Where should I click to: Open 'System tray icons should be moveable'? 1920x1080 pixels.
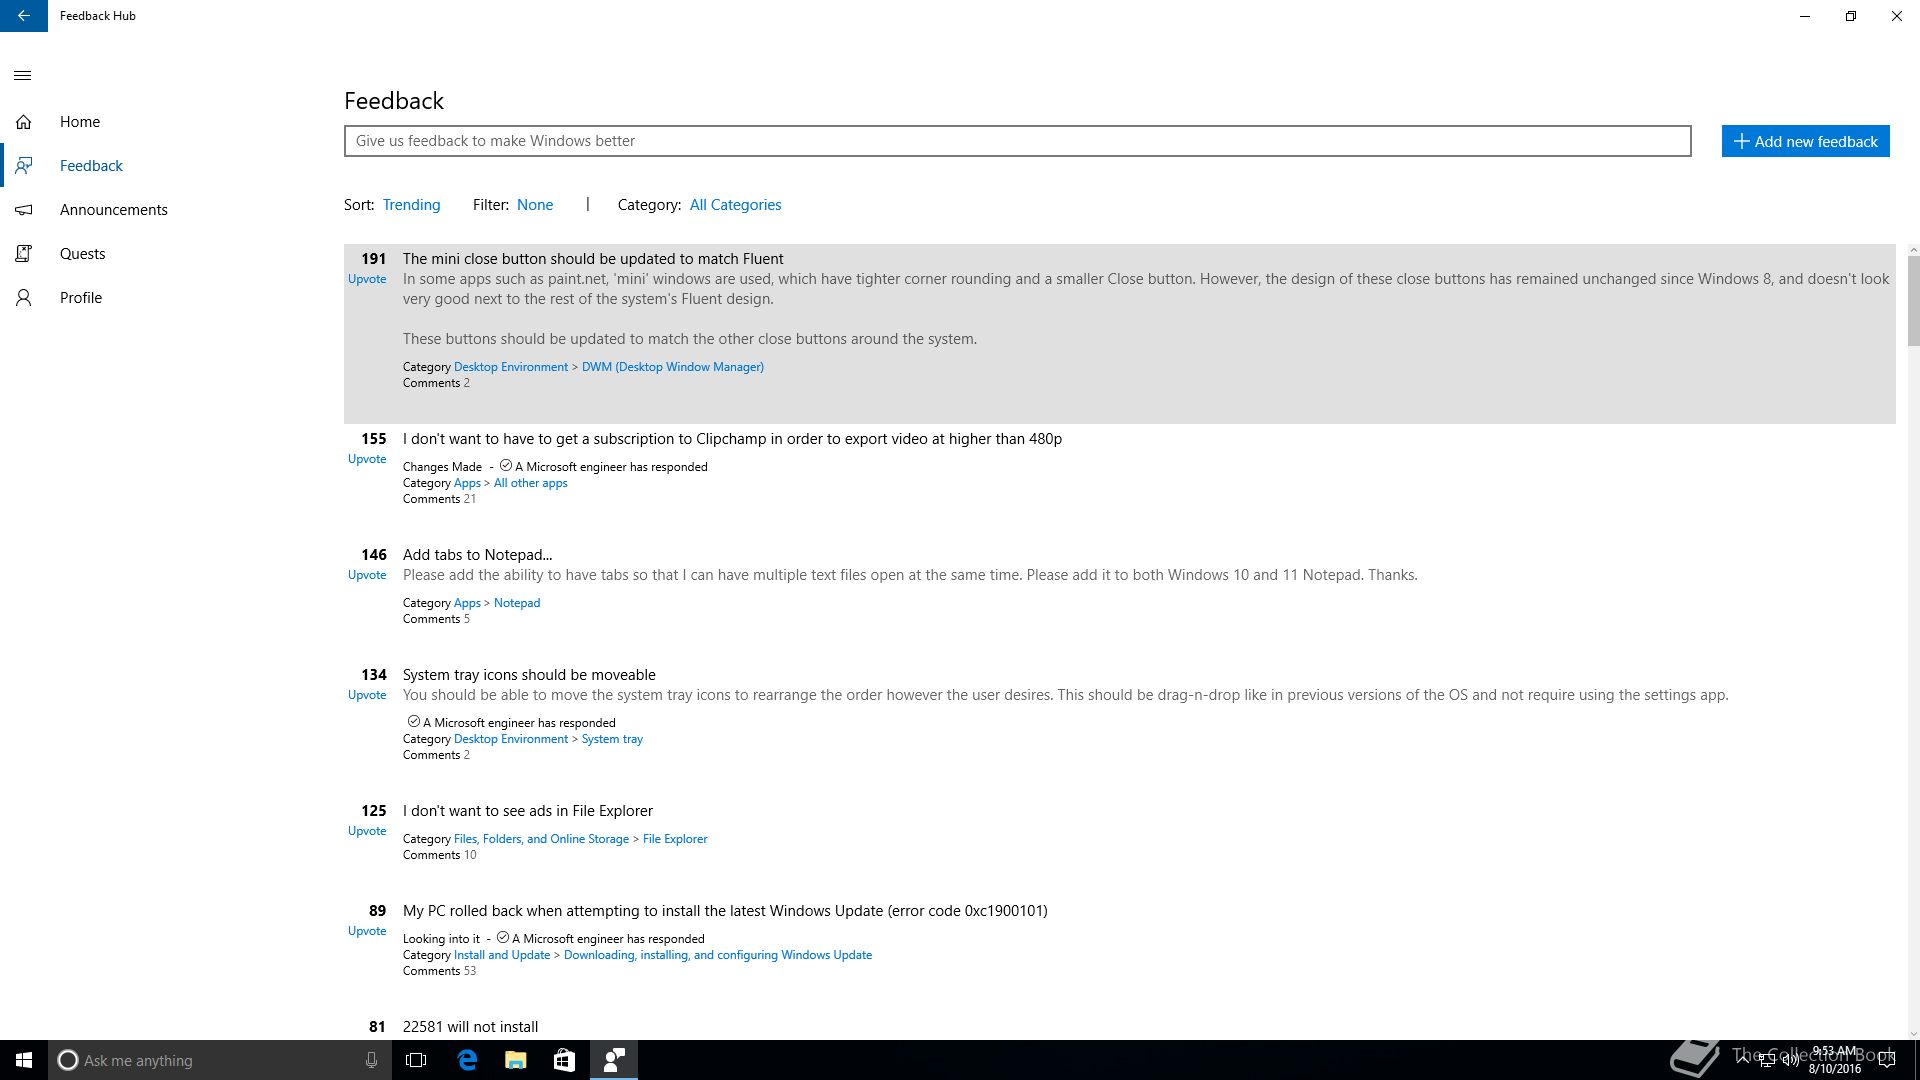point(529,675)
